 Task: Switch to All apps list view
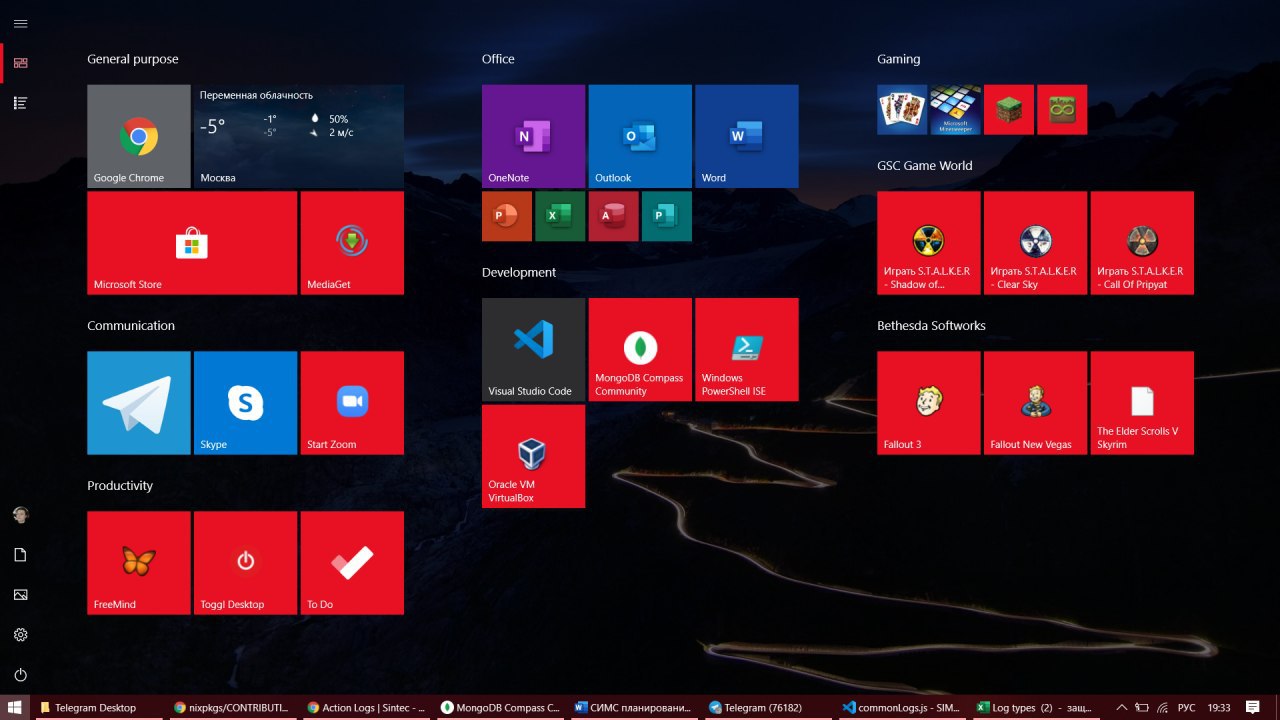click(20, 103)
